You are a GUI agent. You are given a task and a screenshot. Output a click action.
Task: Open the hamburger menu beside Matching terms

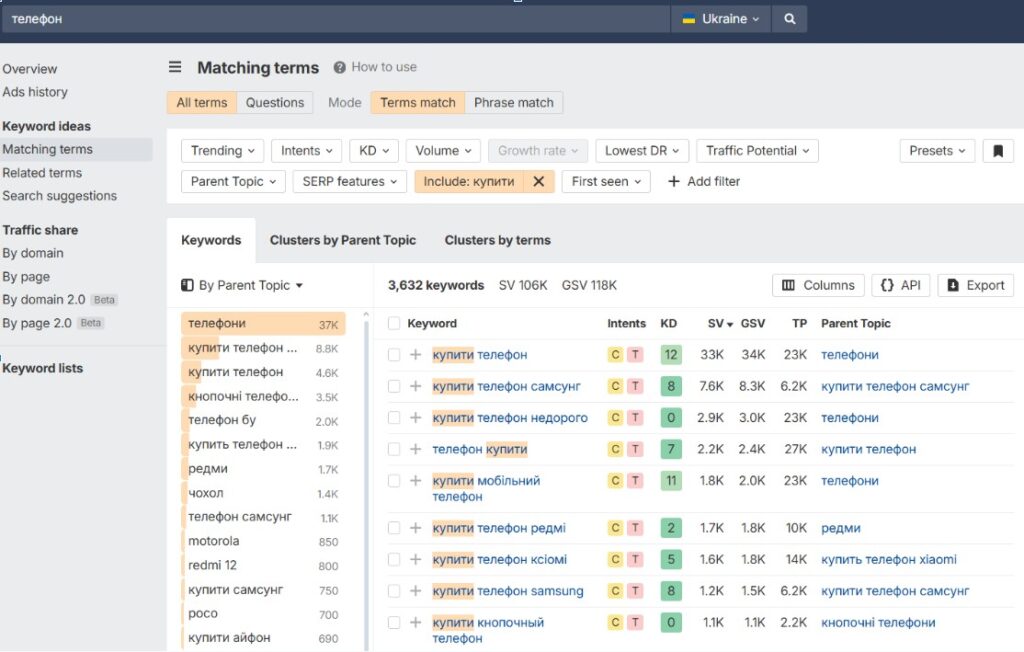(x=175, y=67)
